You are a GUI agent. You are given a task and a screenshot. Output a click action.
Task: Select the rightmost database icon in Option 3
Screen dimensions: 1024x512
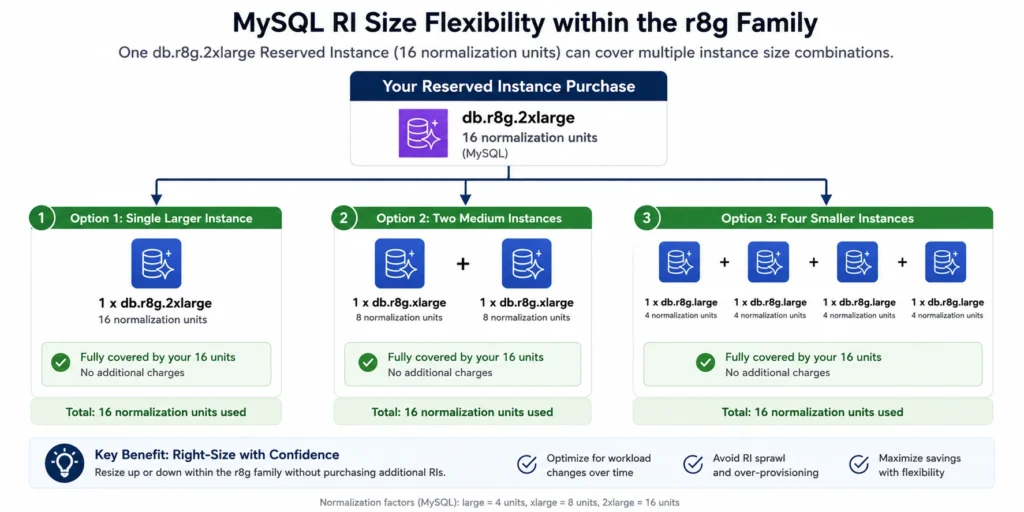click(946, 262)
